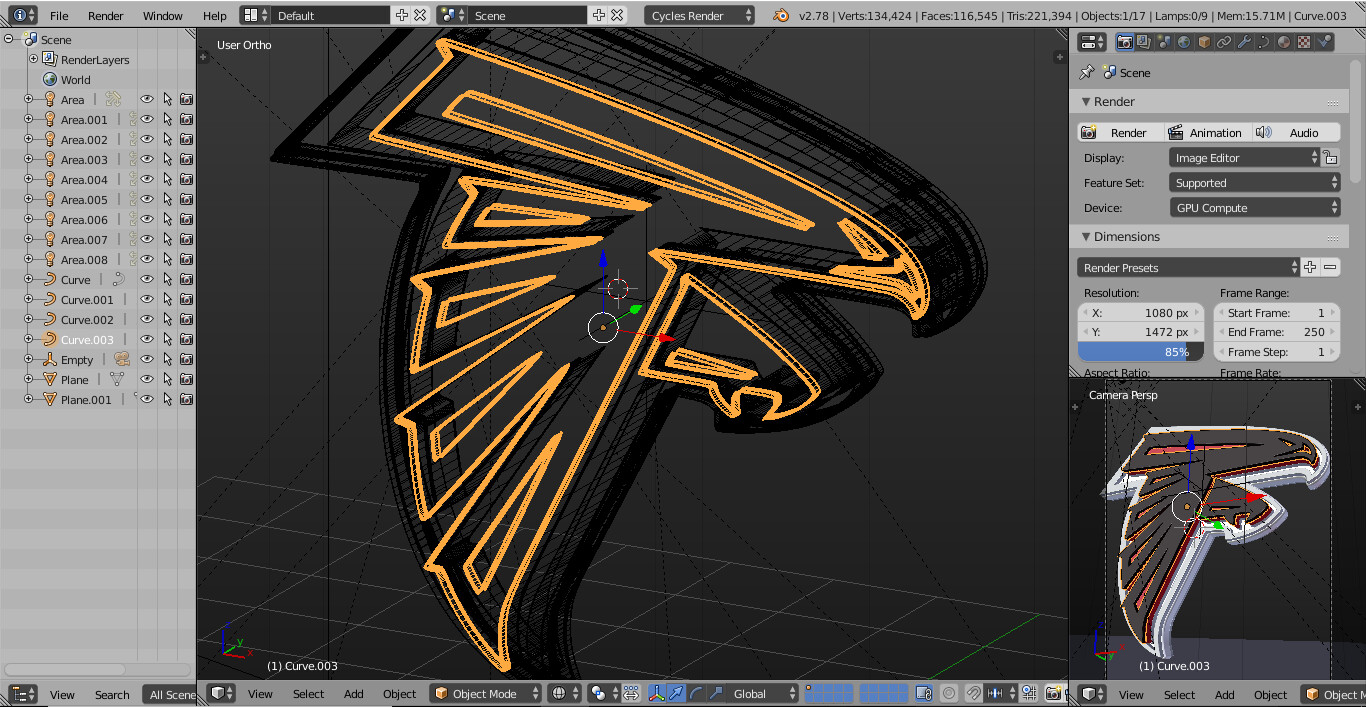1366x707 pixels.
Task: Open the Material properties tab (sphere icon)
Action: 1284,42
